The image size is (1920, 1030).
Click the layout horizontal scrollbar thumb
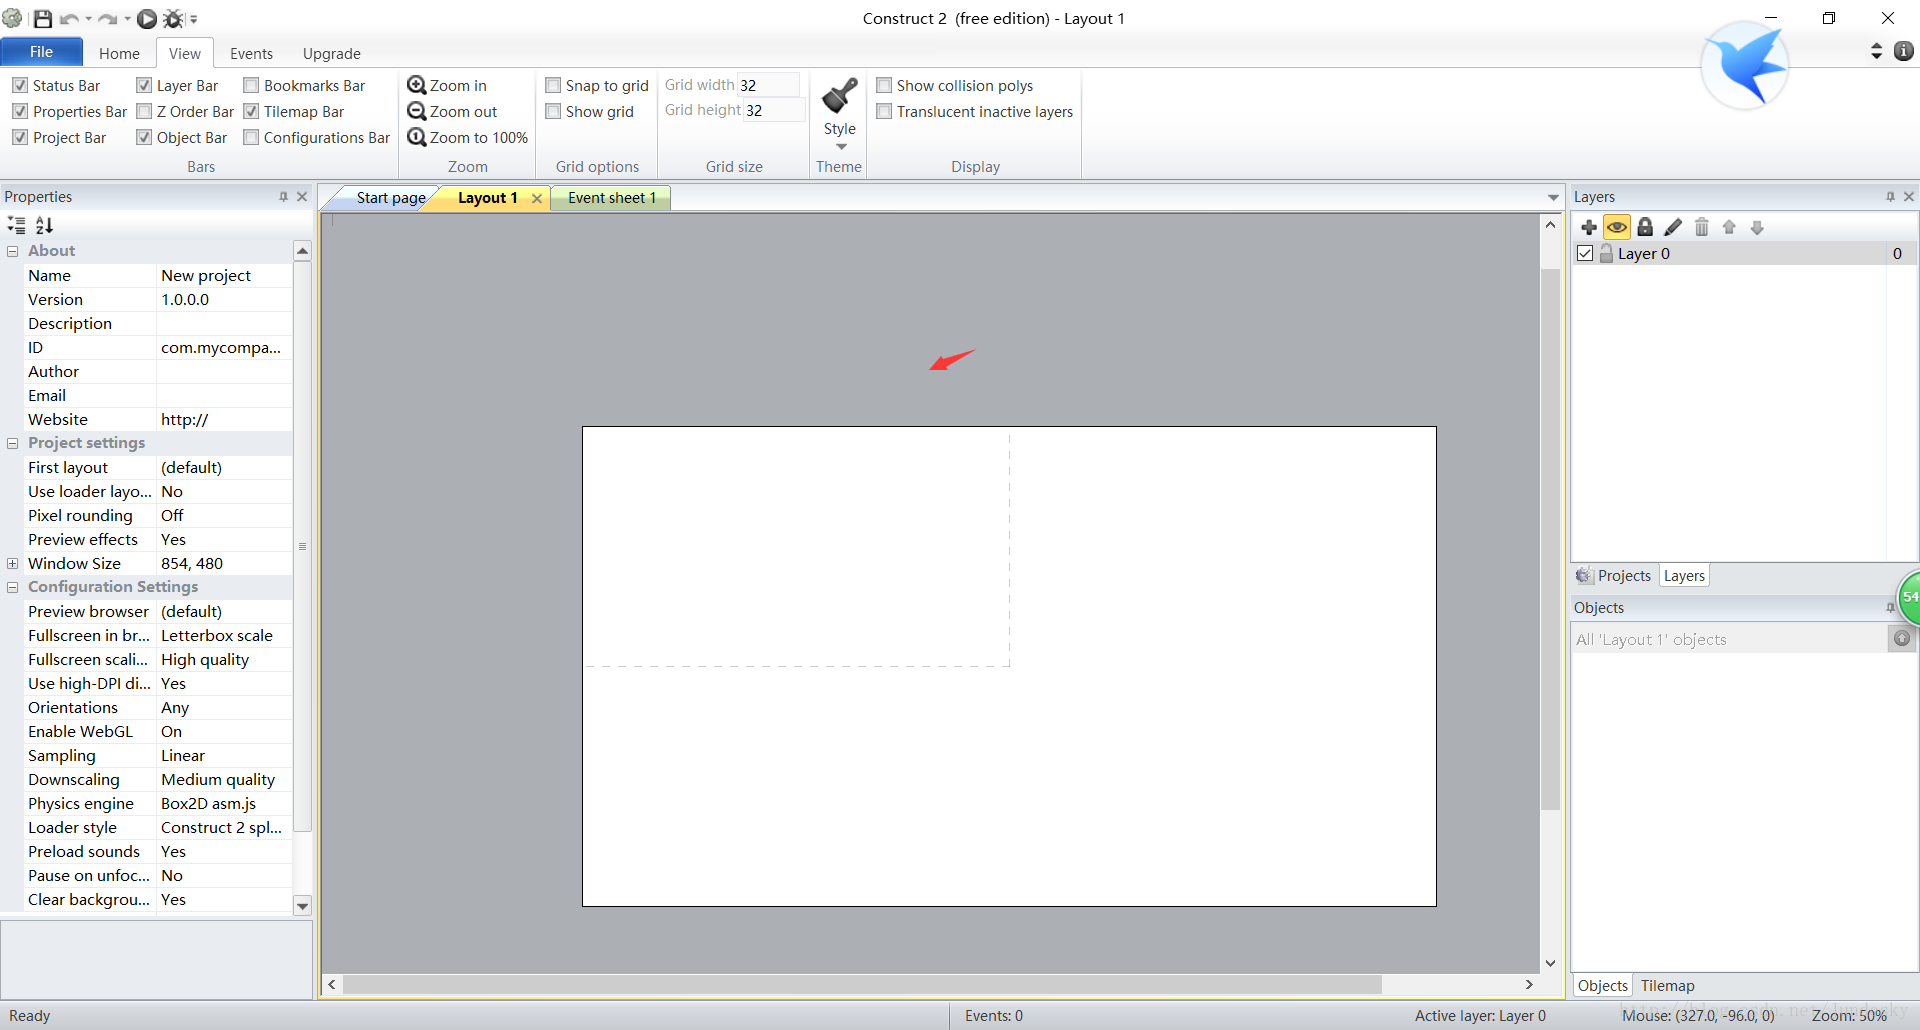pyautogui.click(x=862, y=985)
